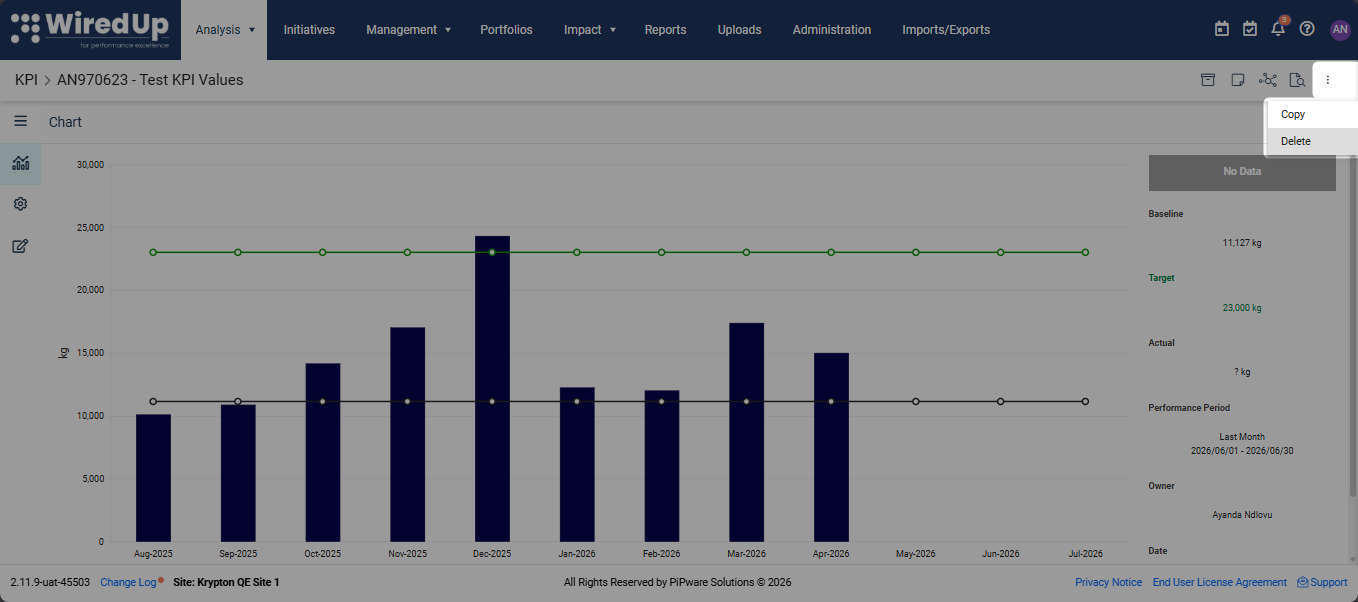Click the Site: Krypton QE Site 1 text
Image resolution: width=1358 pixels, height=602 pixels.
coord(227,582)
